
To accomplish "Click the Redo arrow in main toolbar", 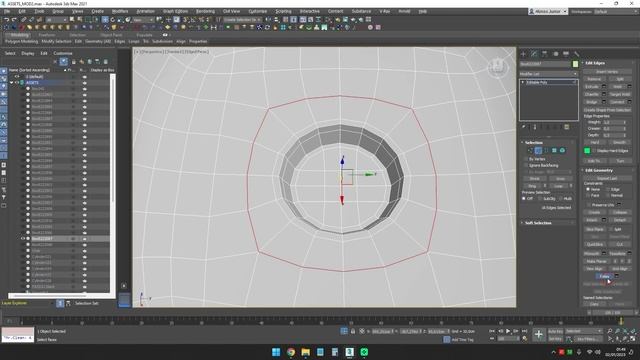I will click(x=14, y=20).
